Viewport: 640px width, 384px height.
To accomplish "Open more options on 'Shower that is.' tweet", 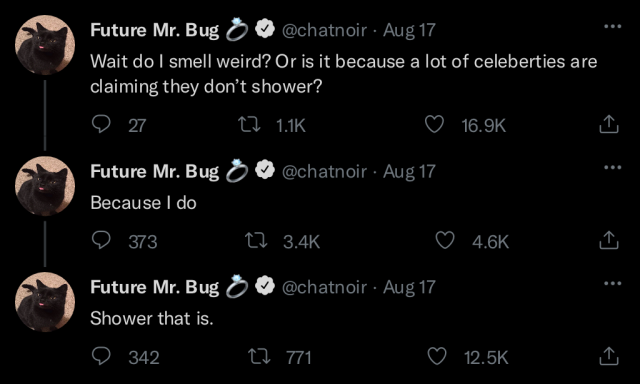I will 613,283.
